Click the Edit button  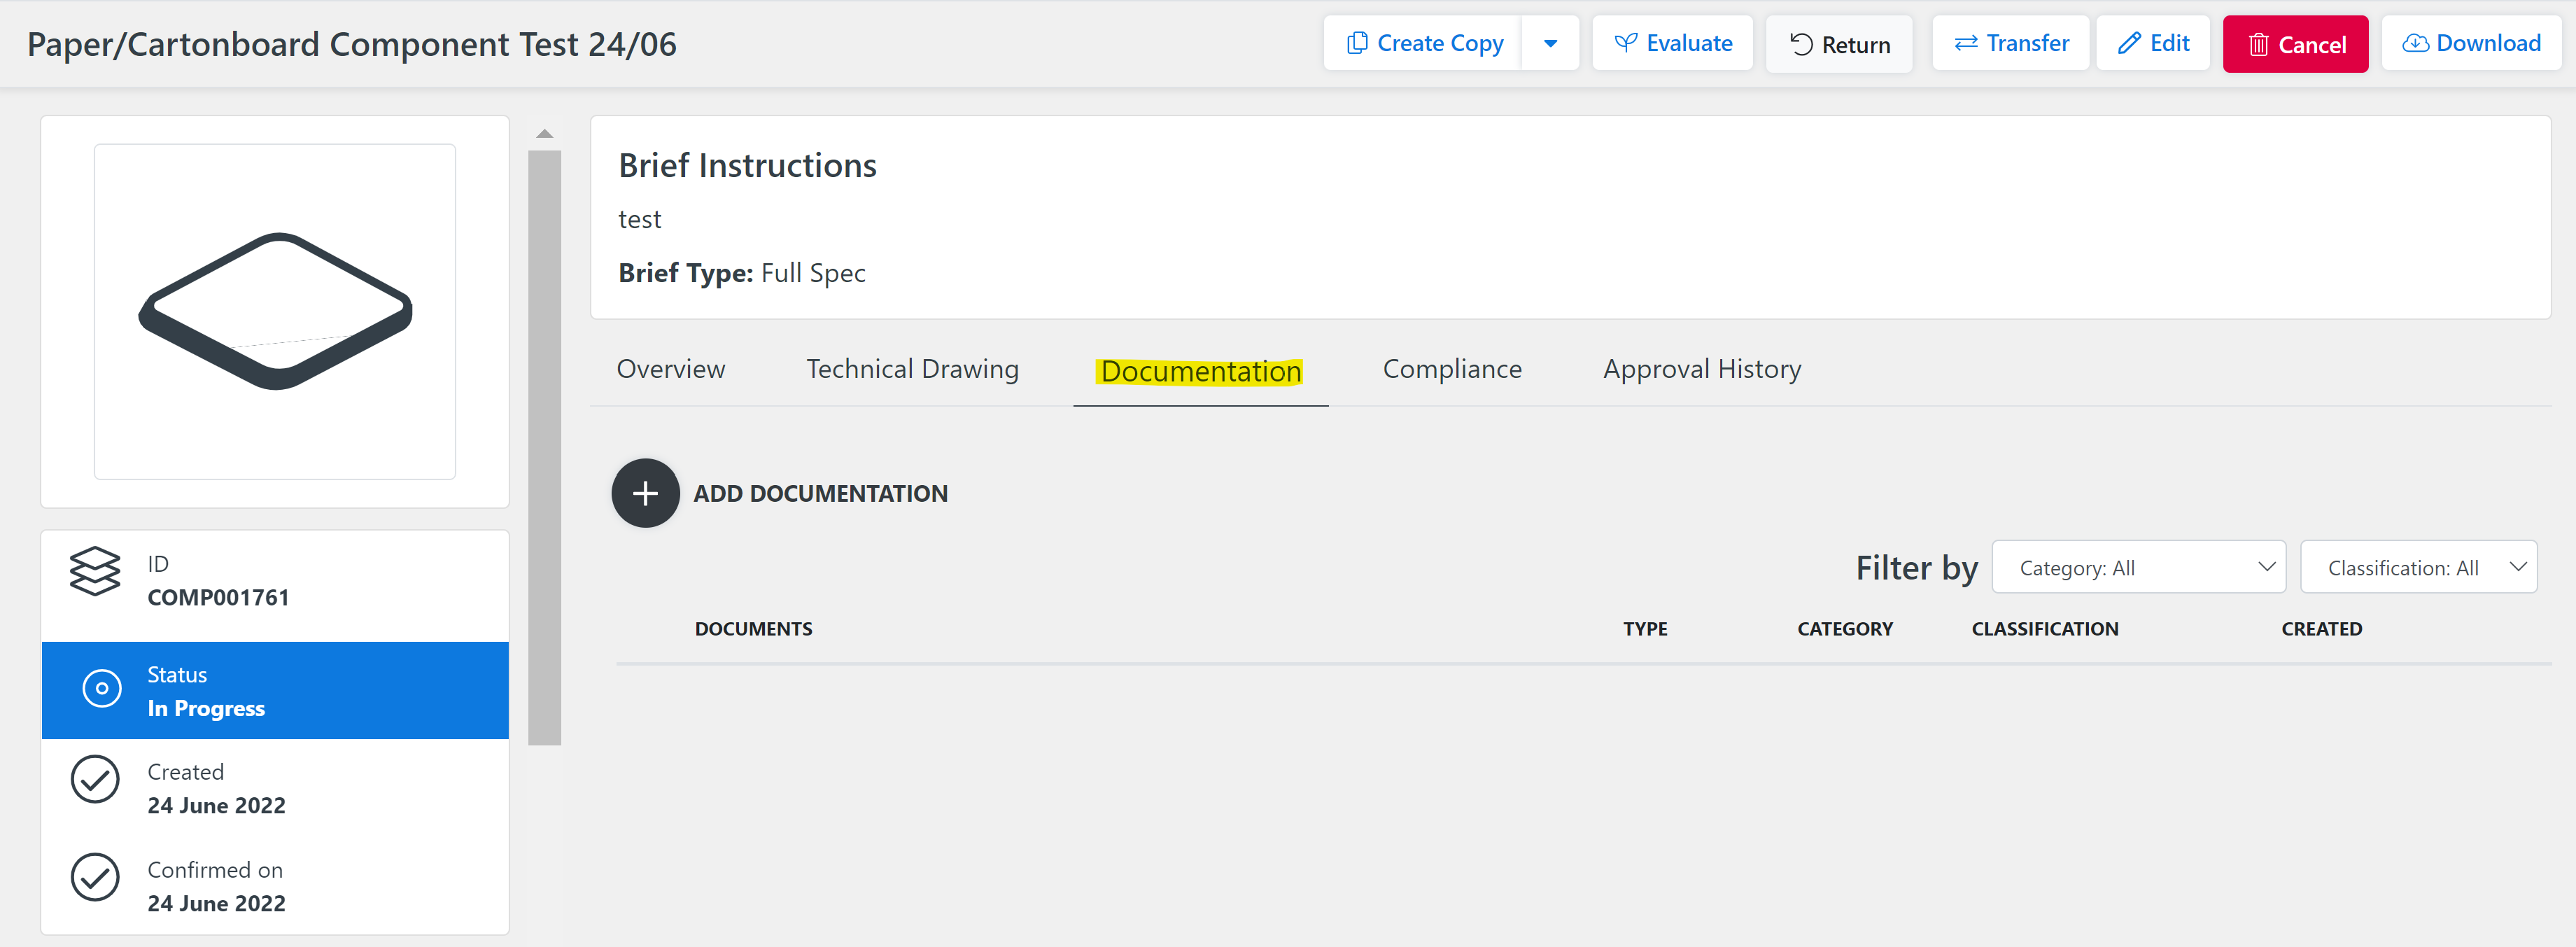pos(2153,44)
